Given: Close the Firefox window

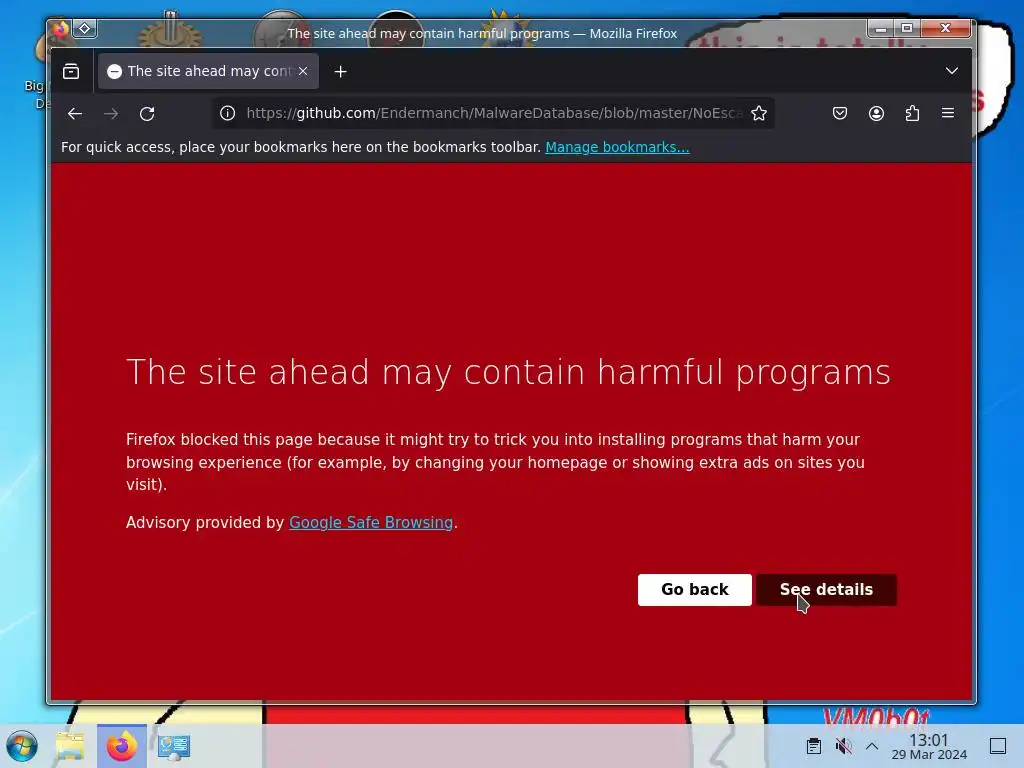Looking at the screenshot, I should 945,28.
